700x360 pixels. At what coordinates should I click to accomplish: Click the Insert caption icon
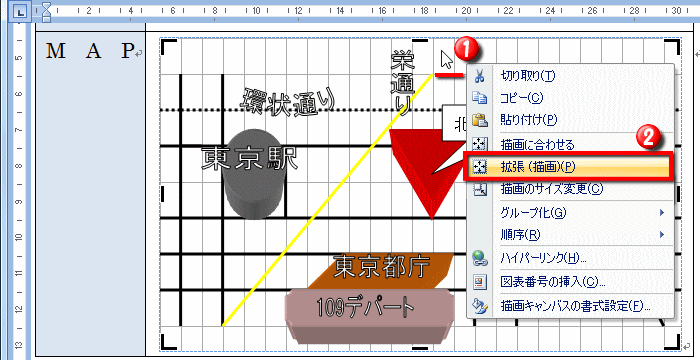pos(479,282)
